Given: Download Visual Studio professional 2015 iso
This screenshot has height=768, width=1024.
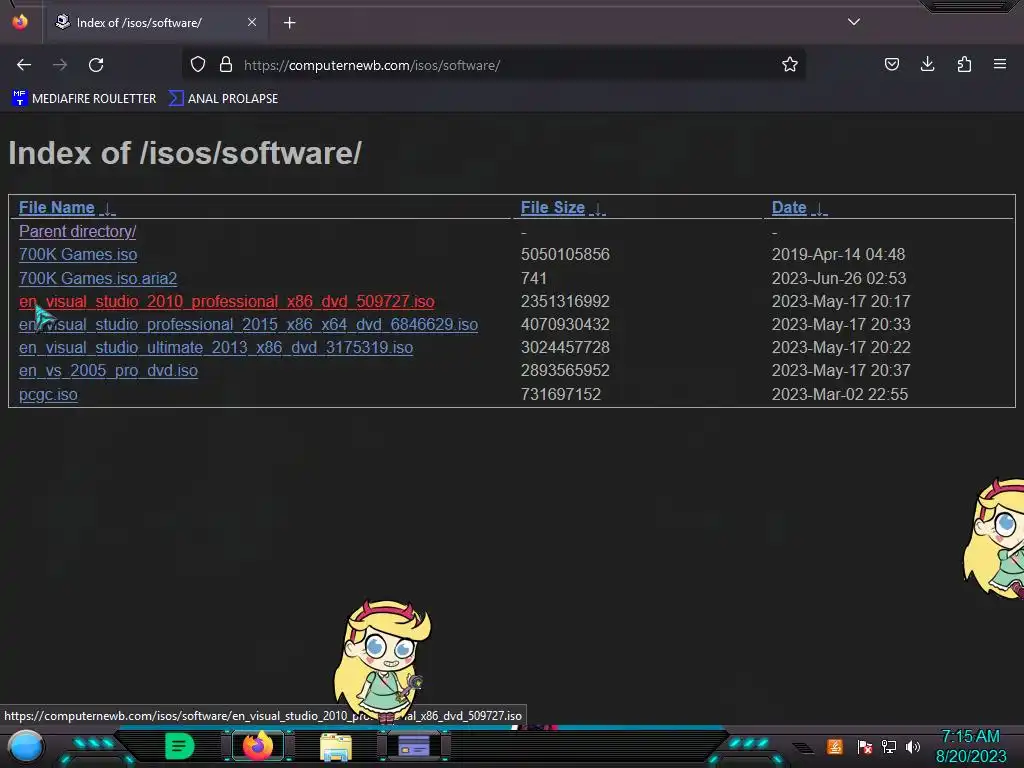Looking at the screenshot, I should point(248,325).
